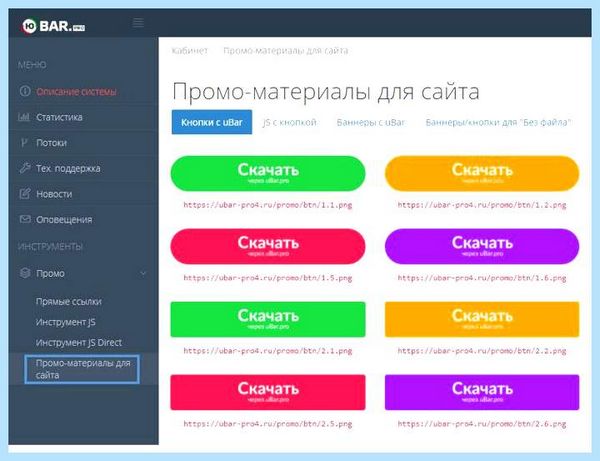Image resolution: width=600 pixels, height=461 pixels.
Task: Click the uBAR.pro logo
Action: coord(54,26)
